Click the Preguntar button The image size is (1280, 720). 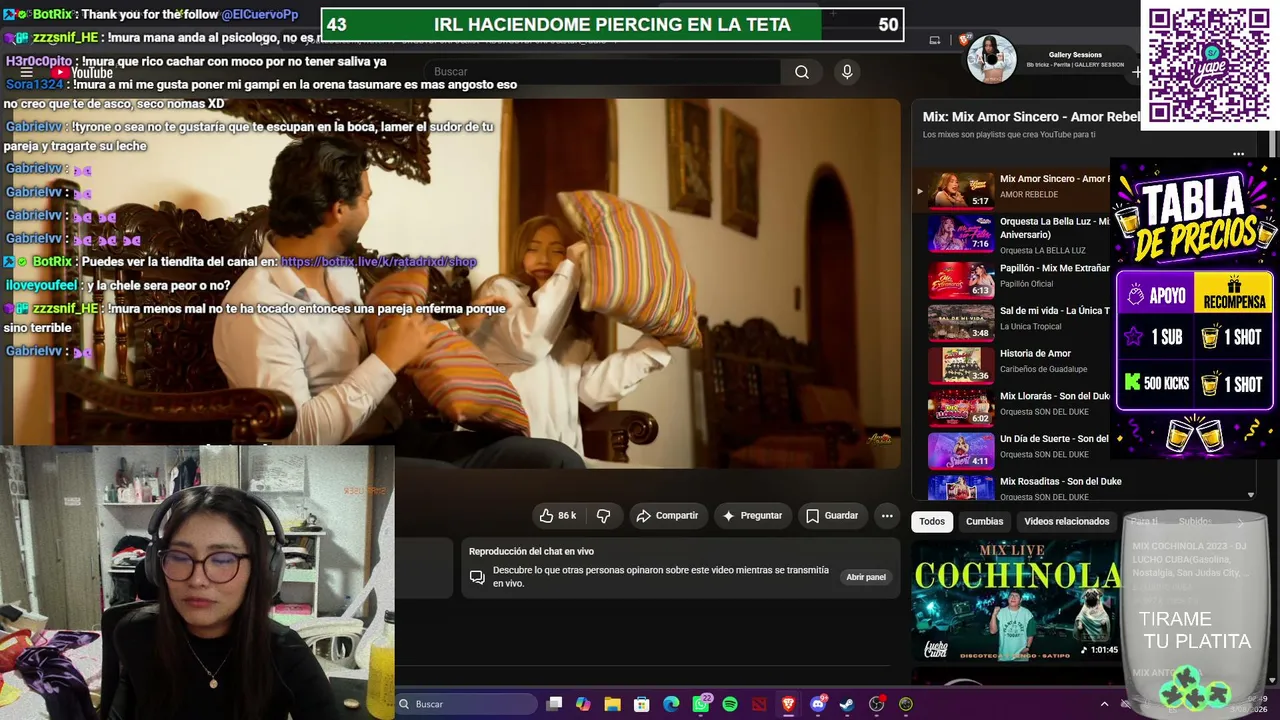(x=752, y=516)
